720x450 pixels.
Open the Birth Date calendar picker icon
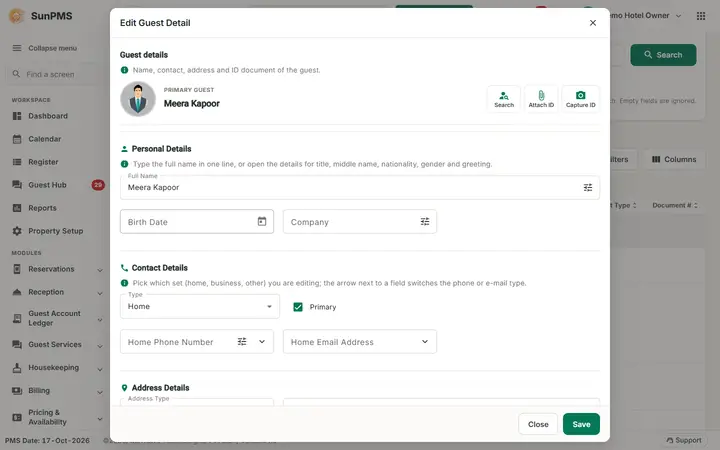pos(262,221)
